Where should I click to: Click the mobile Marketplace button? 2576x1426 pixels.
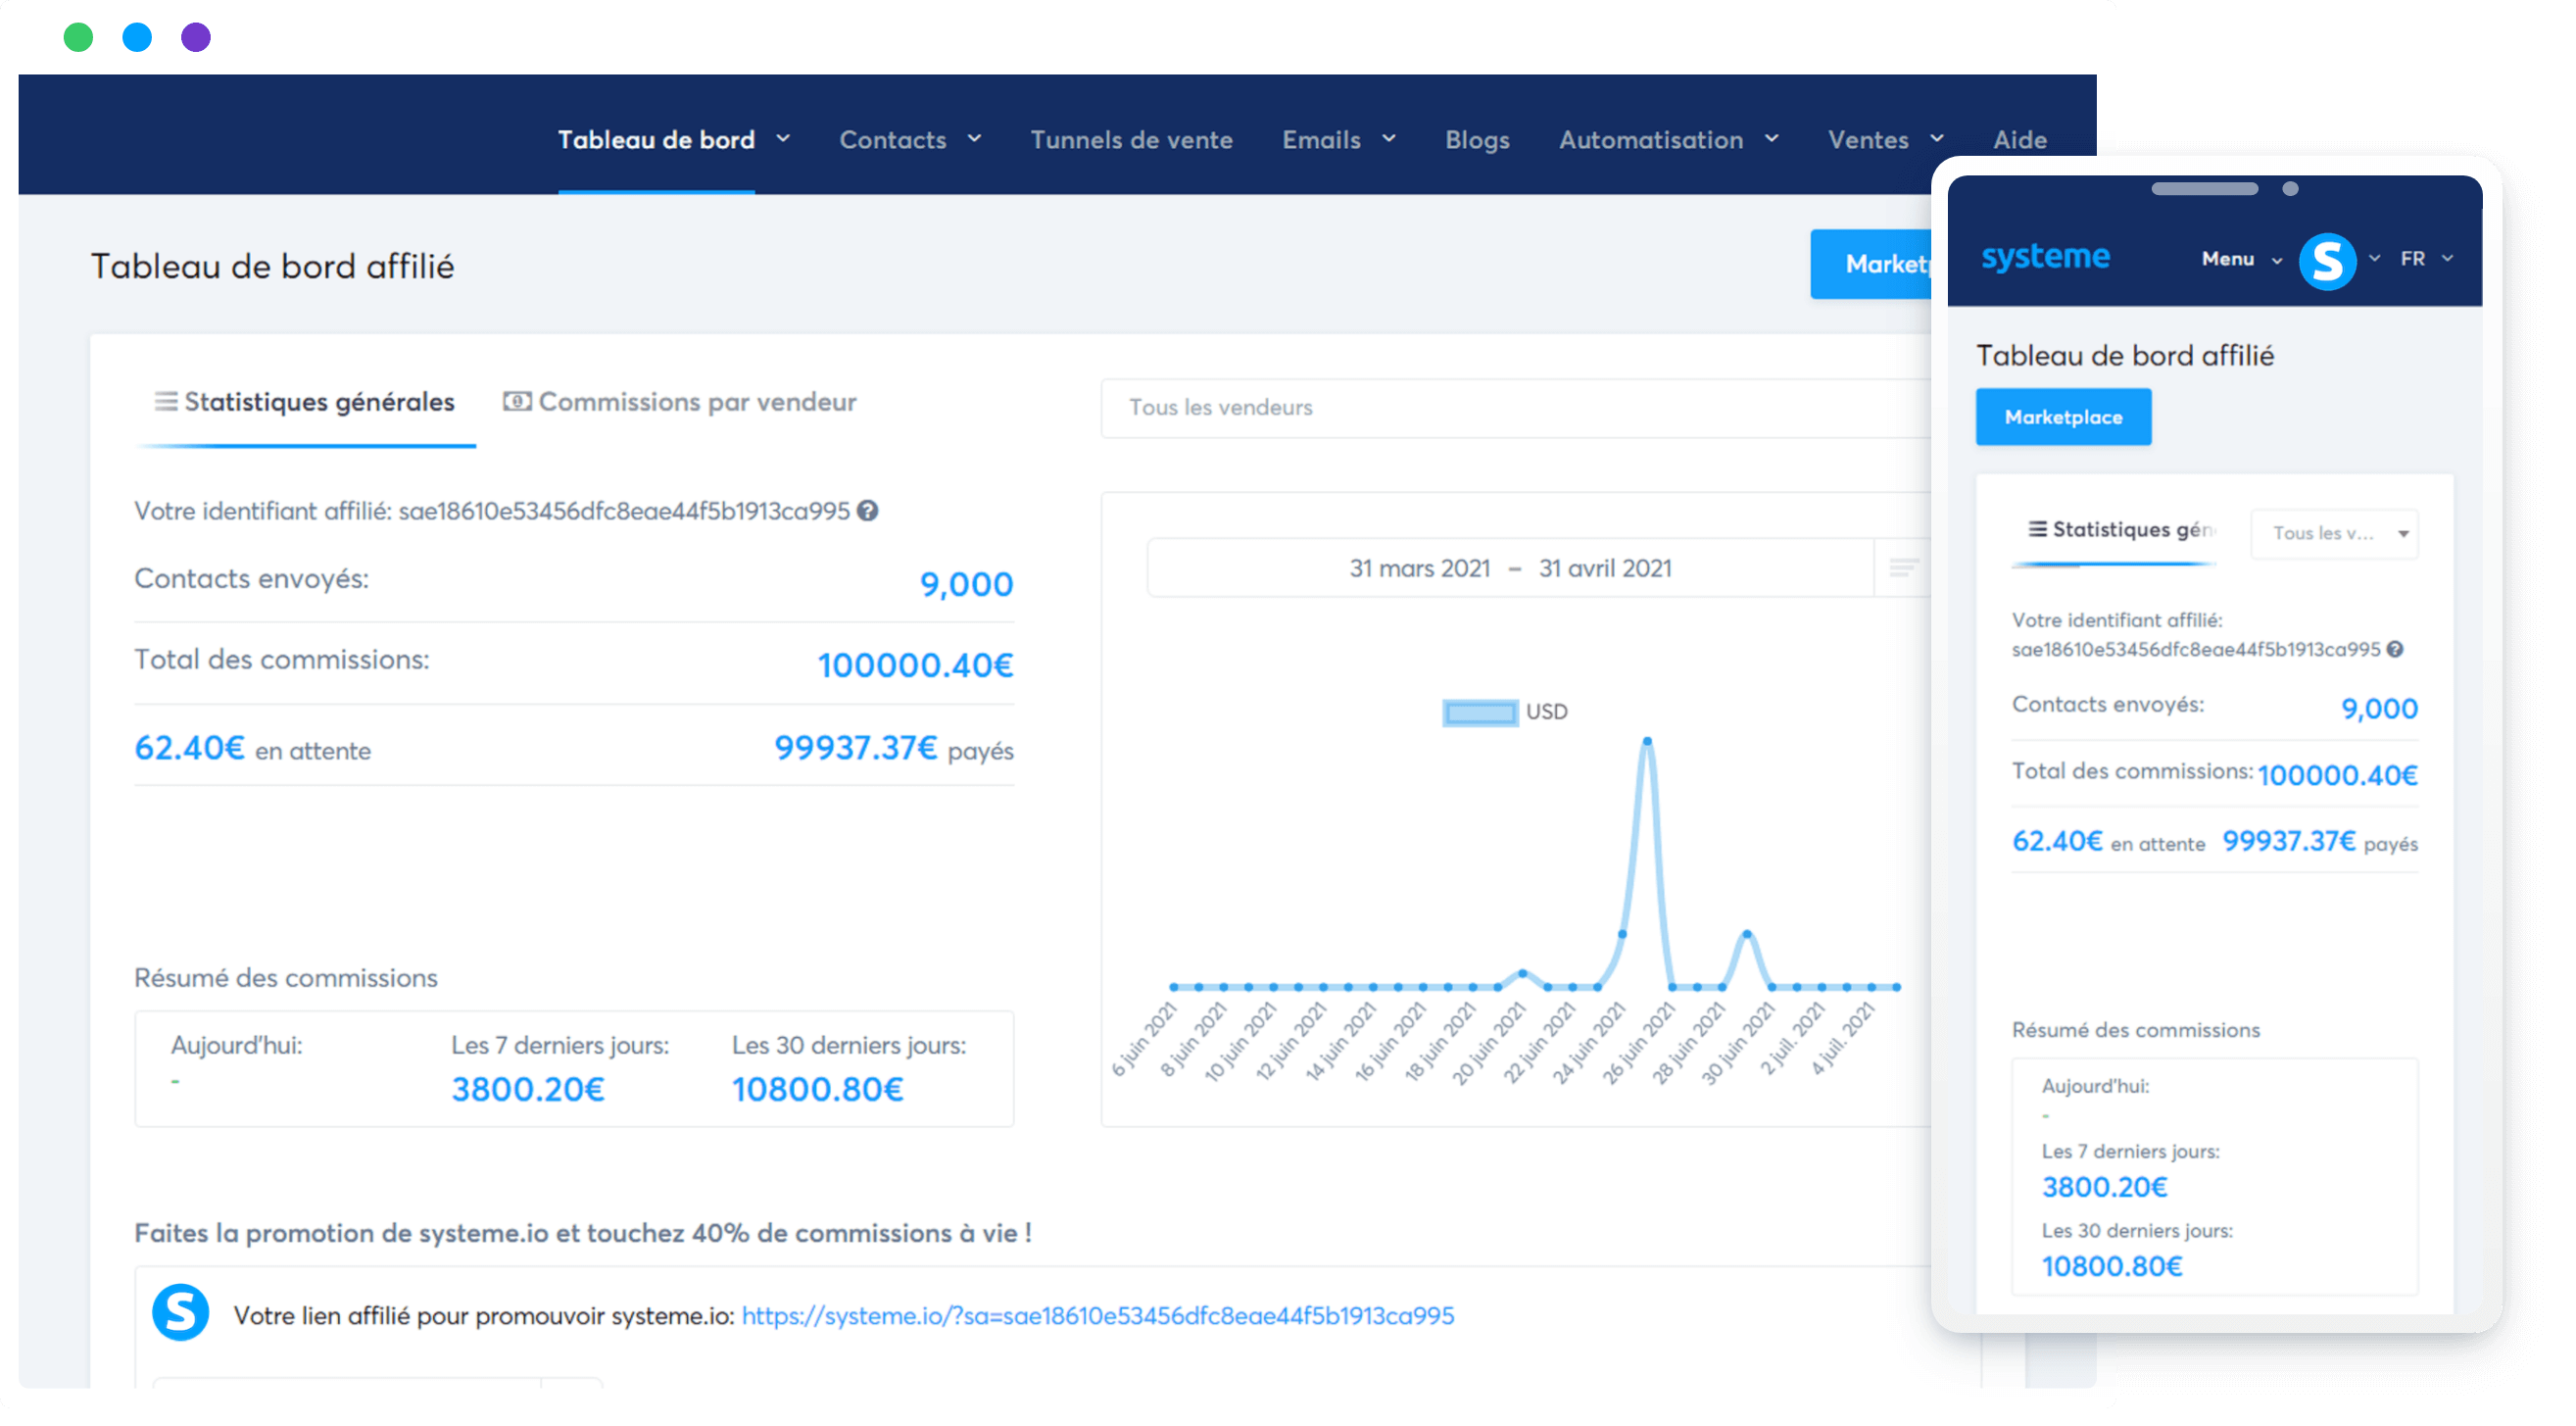[2063, 417]
